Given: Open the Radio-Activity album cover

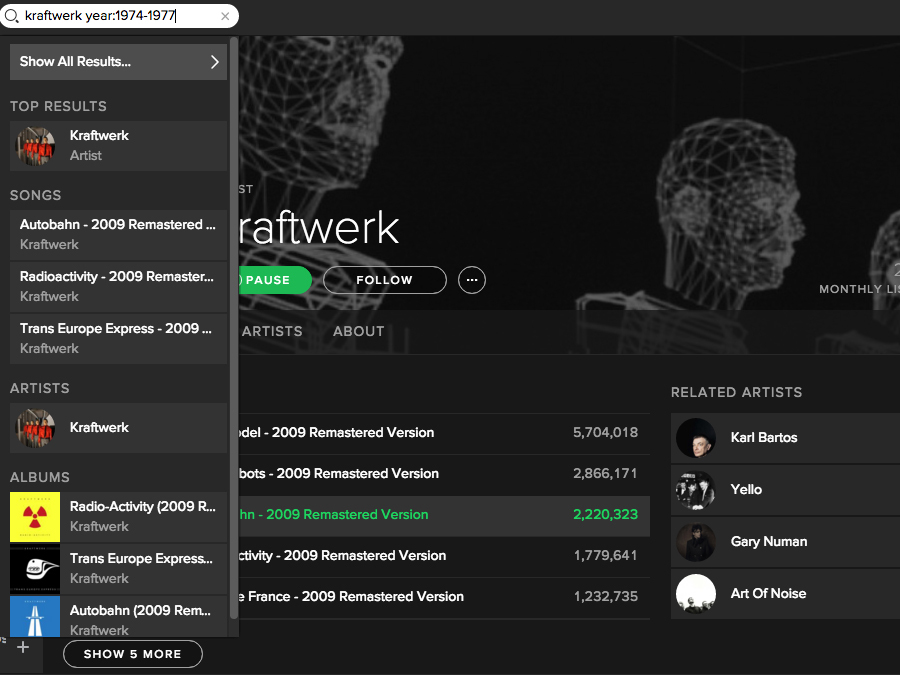Looking at the screenshot, I should point(35,517).
